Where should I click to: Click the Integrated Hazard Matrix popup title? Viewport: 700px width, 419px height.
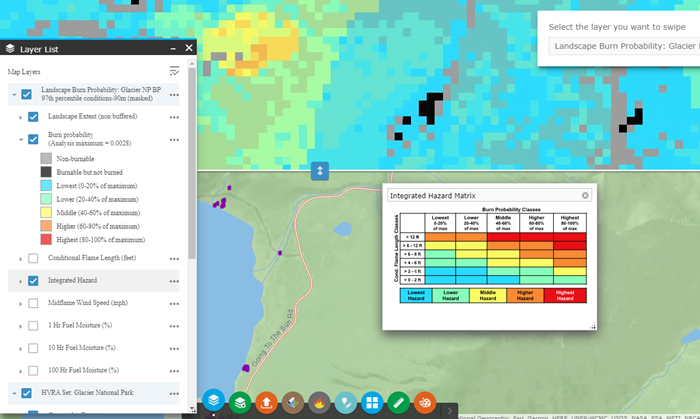click(x=433, y=195)
